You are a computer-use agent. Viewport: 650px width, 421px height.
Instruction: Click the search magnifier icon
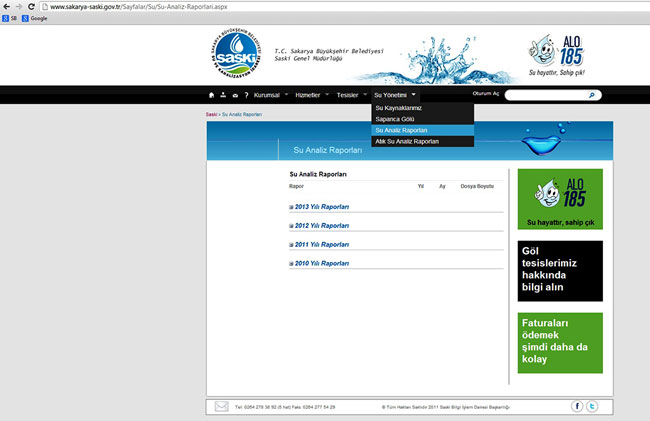click(x=592, y=95)
